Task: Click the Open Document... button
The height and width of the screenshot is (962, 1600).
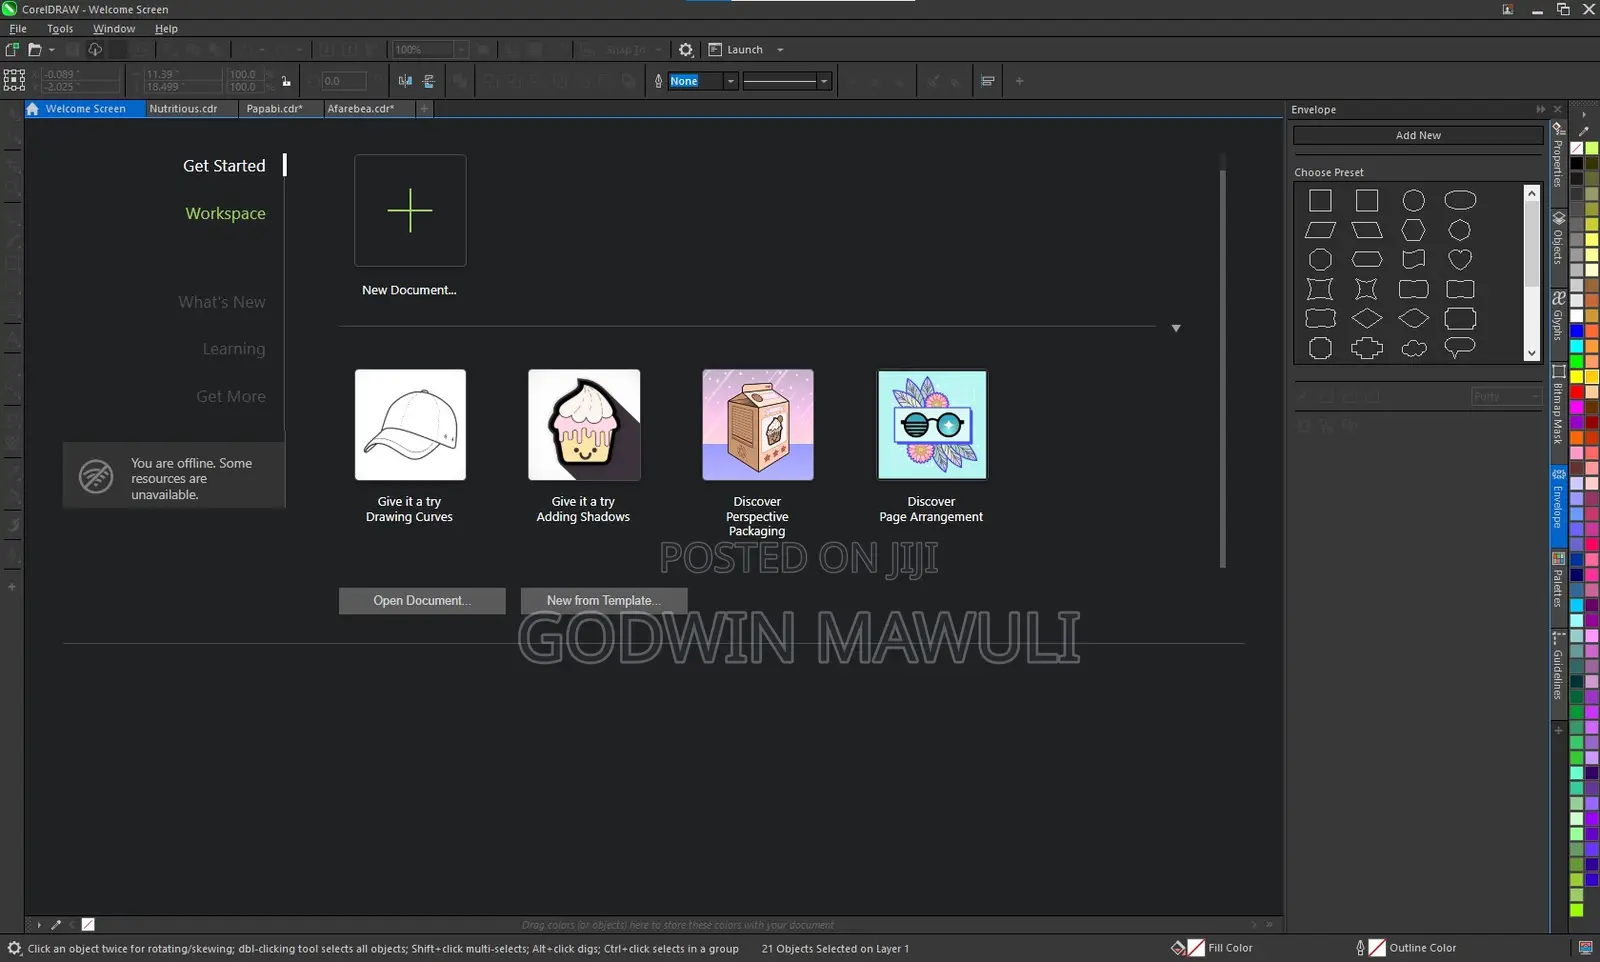Action: [x=422, y=600]
